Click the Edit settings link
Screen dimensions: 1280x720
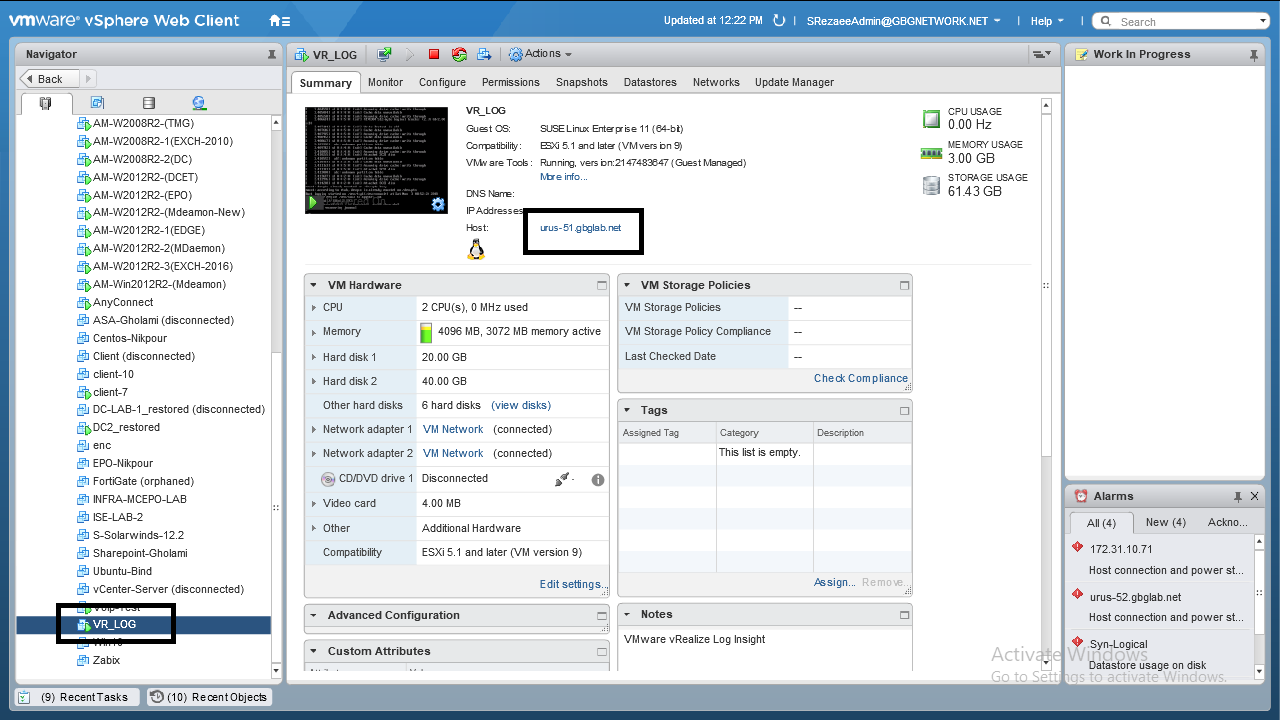pyautogui.click(x=572, y=584)
